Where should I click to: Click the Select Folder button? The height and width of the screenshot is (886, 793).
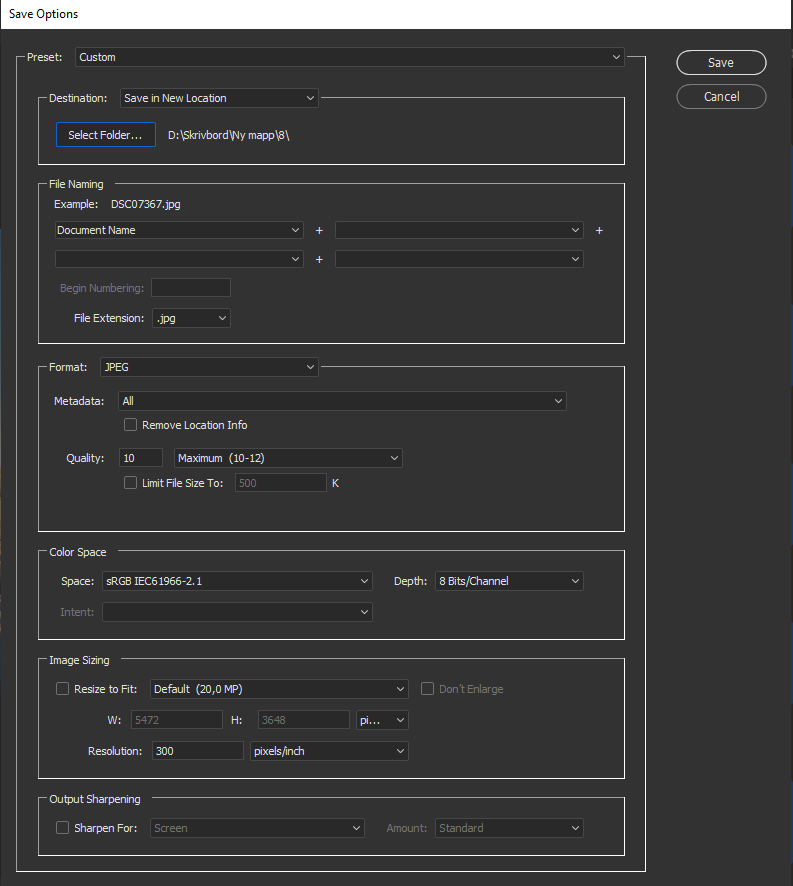(106, 134)
